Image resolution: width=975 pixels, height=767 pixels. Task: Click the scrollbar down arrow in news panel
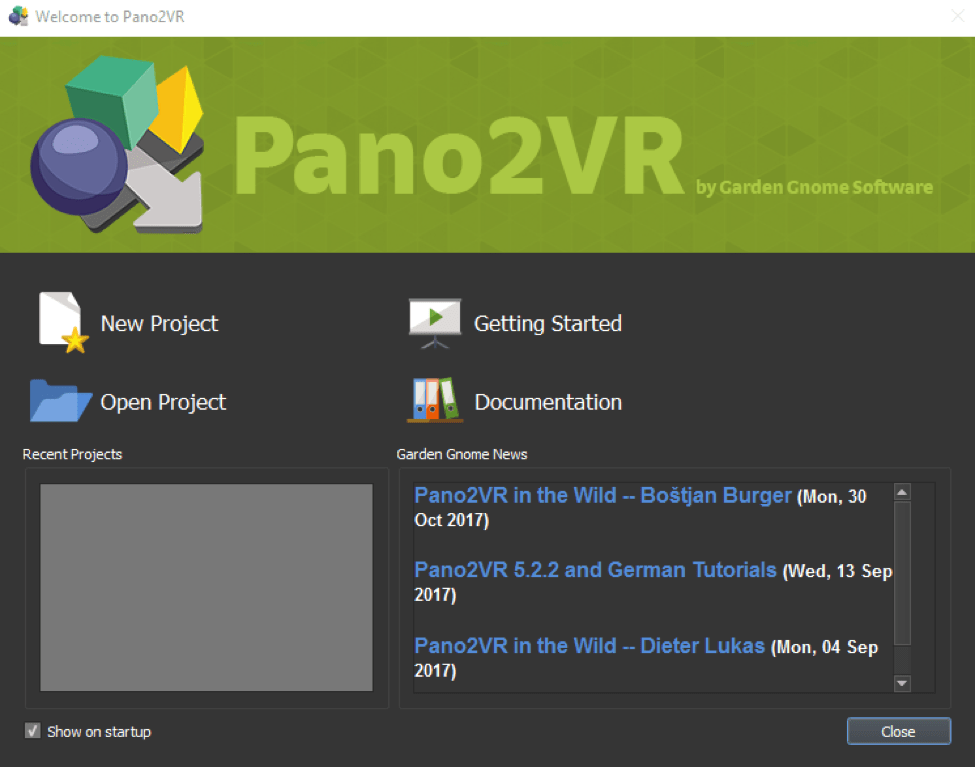902,684
